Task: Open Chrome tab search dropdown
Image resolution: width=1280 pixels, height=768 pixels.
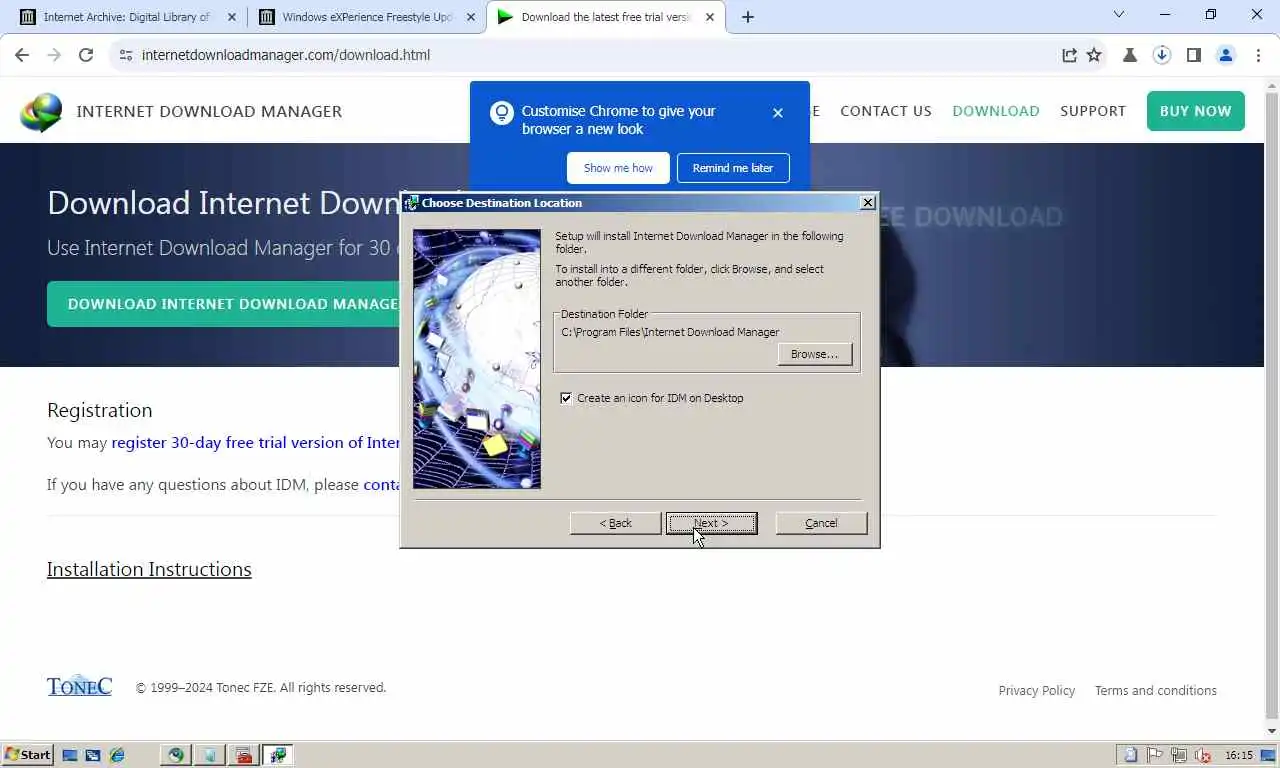Action: [x=1119, y=15]
